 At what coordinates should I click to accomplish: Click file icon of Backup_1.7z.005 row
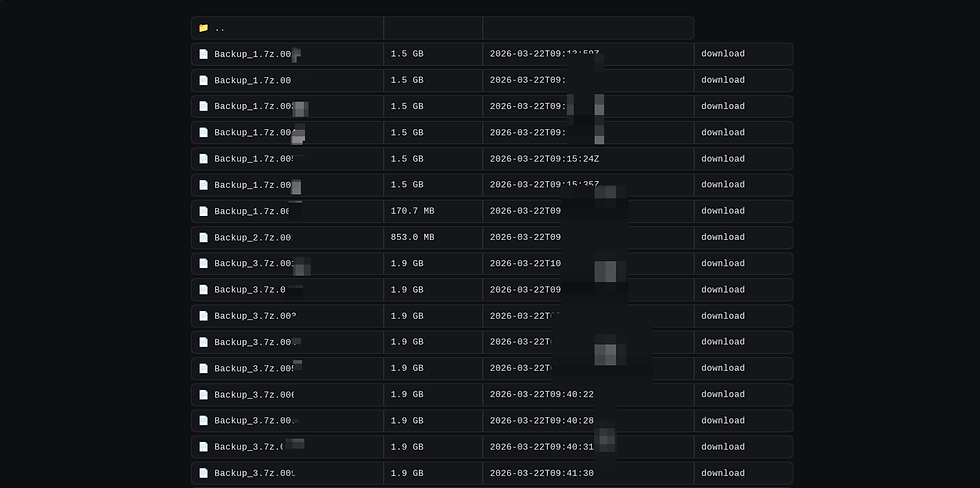[203, 159]
